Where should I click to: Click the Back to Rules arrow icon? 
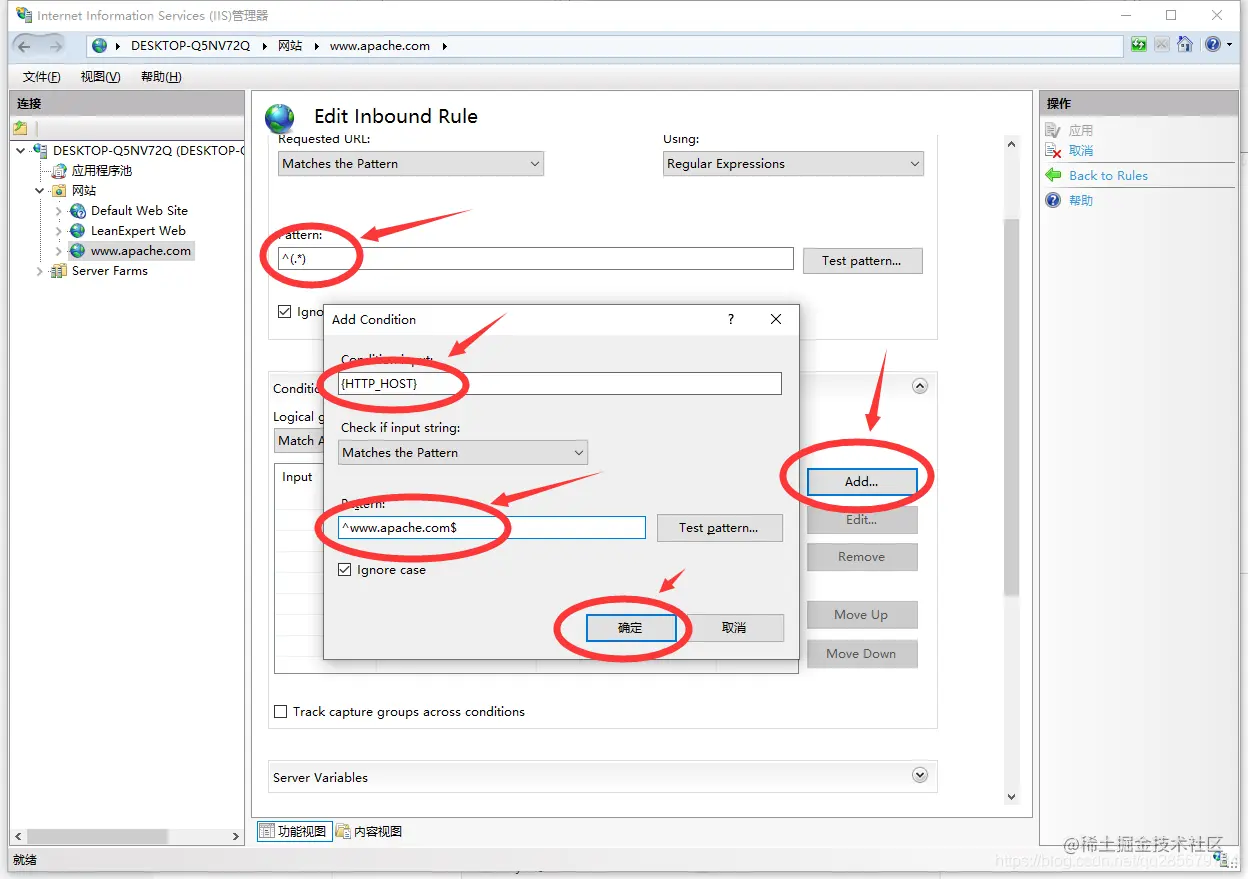pos(1053,175)
